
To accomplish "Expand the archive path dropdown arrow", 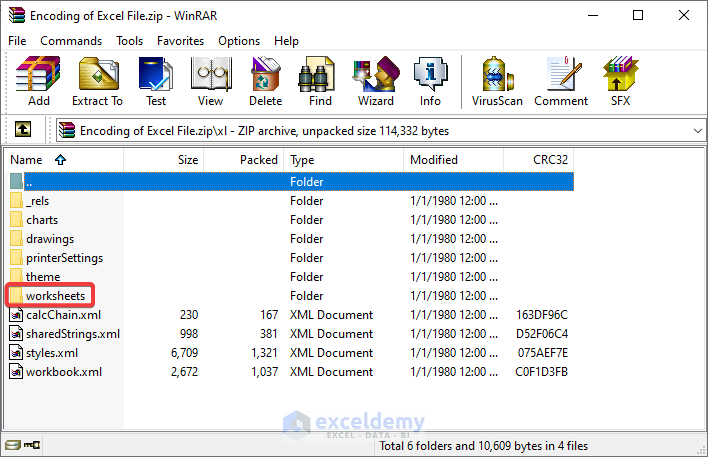I will (698, 131).
